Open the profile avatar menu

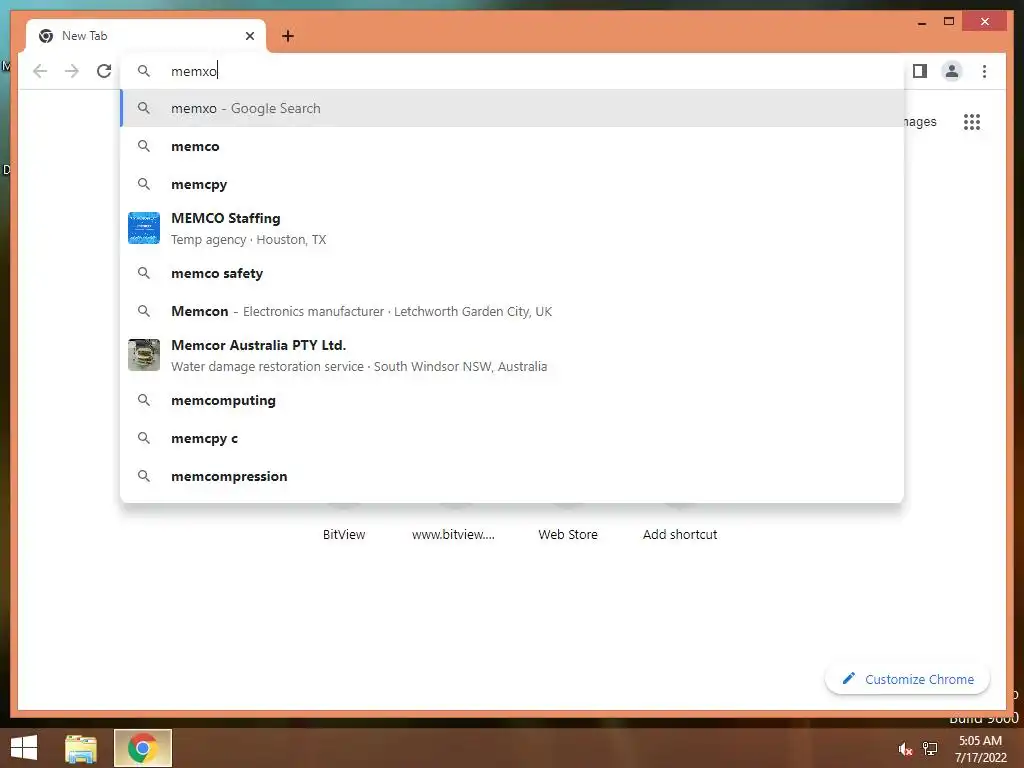[952, 71]
